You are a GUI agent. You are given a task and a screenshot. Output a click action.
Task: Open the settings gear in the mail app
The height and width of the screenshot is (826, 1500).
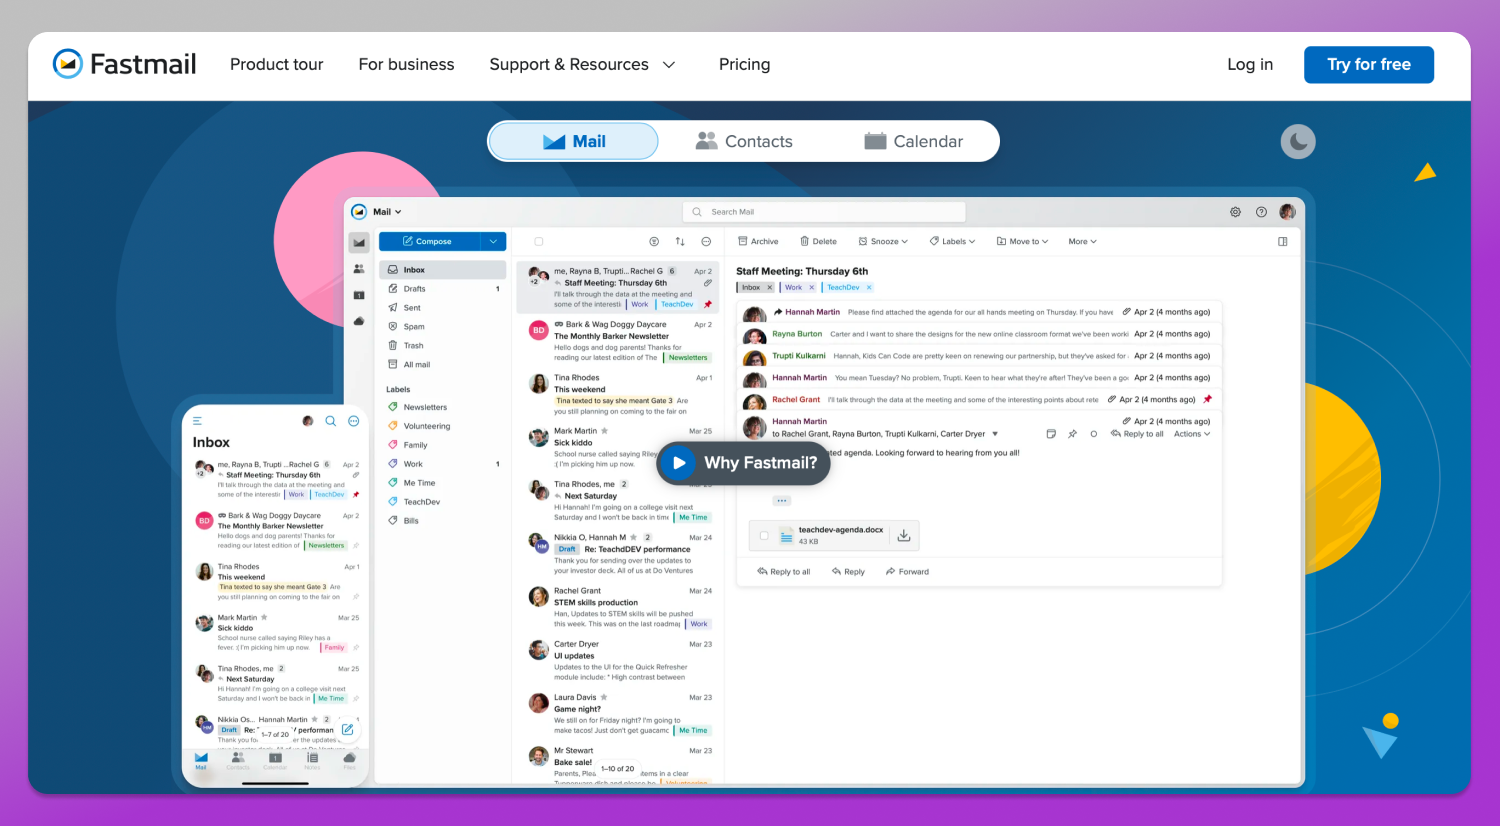pos(1235,212)
